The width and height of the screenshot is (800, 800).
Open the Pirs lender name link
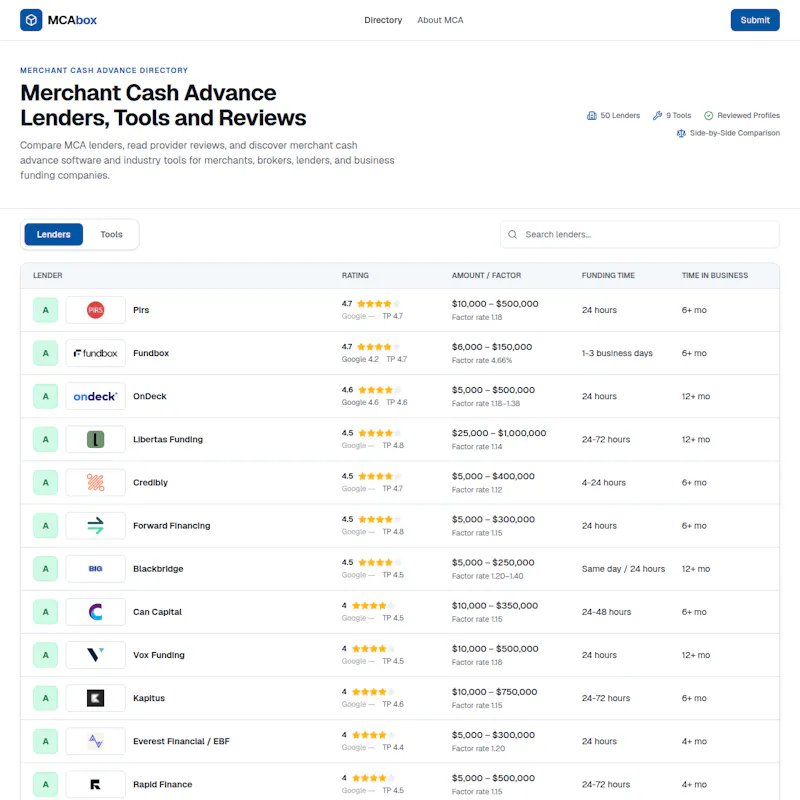(141, 310)
